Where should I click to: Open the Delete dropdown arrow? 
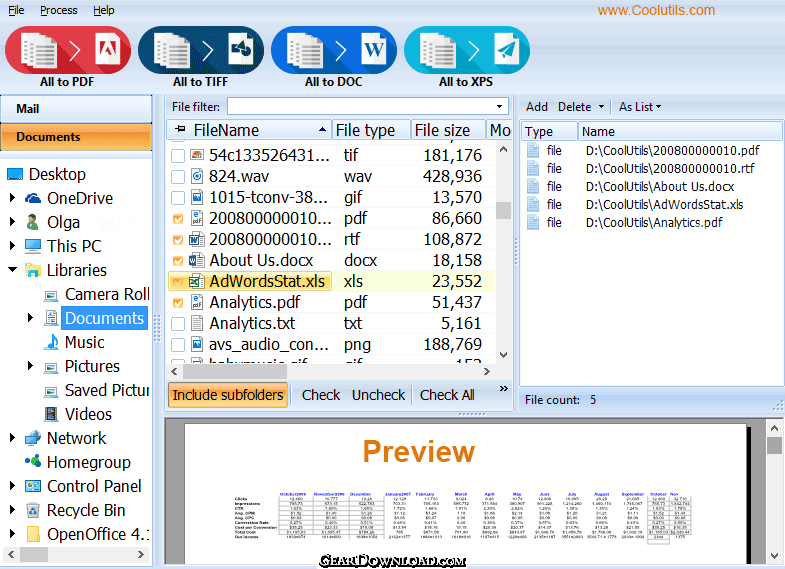pos(601,107)
